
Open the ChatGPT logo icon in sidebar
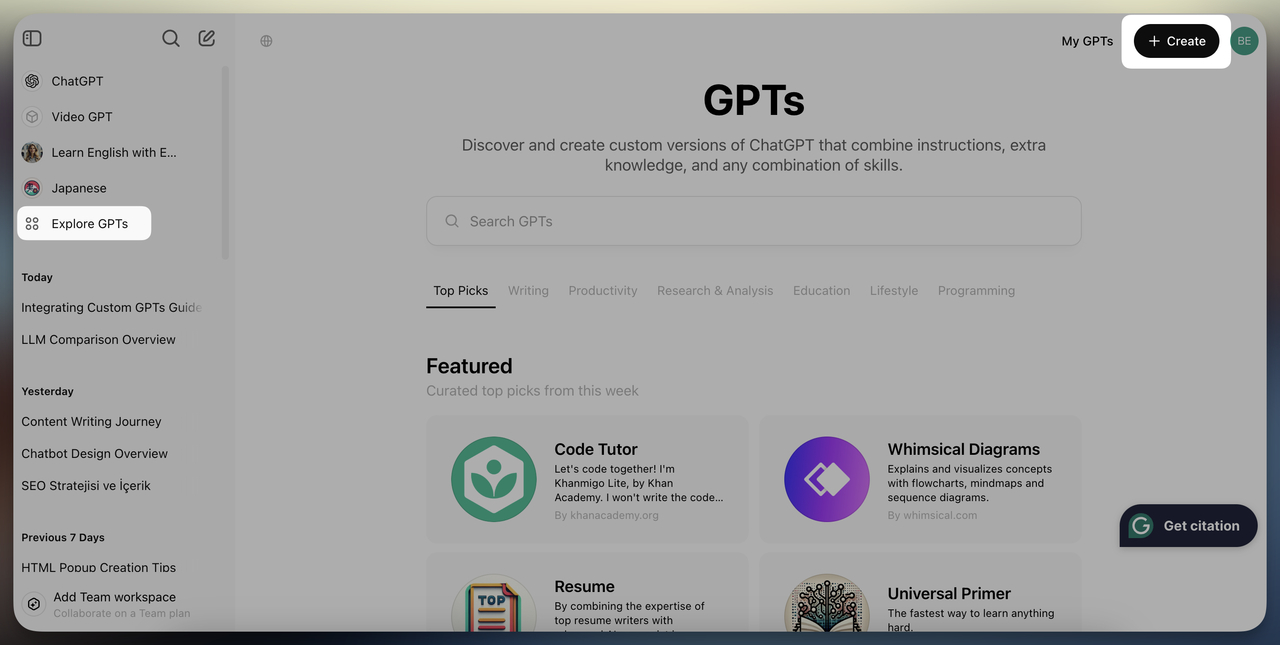(31, 80)
